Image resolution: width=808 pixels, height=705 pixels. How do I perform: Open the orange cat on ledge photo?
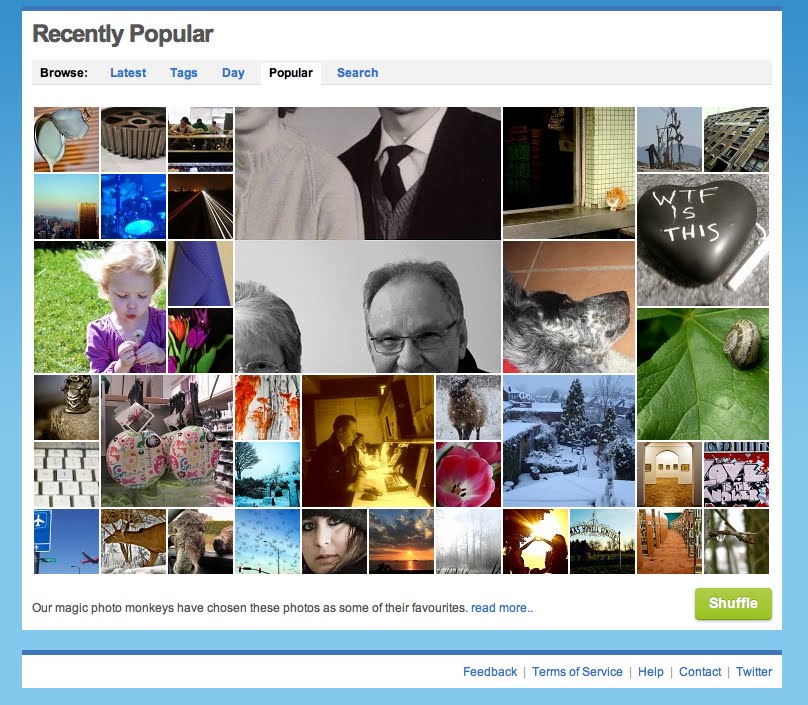[569, 173]
